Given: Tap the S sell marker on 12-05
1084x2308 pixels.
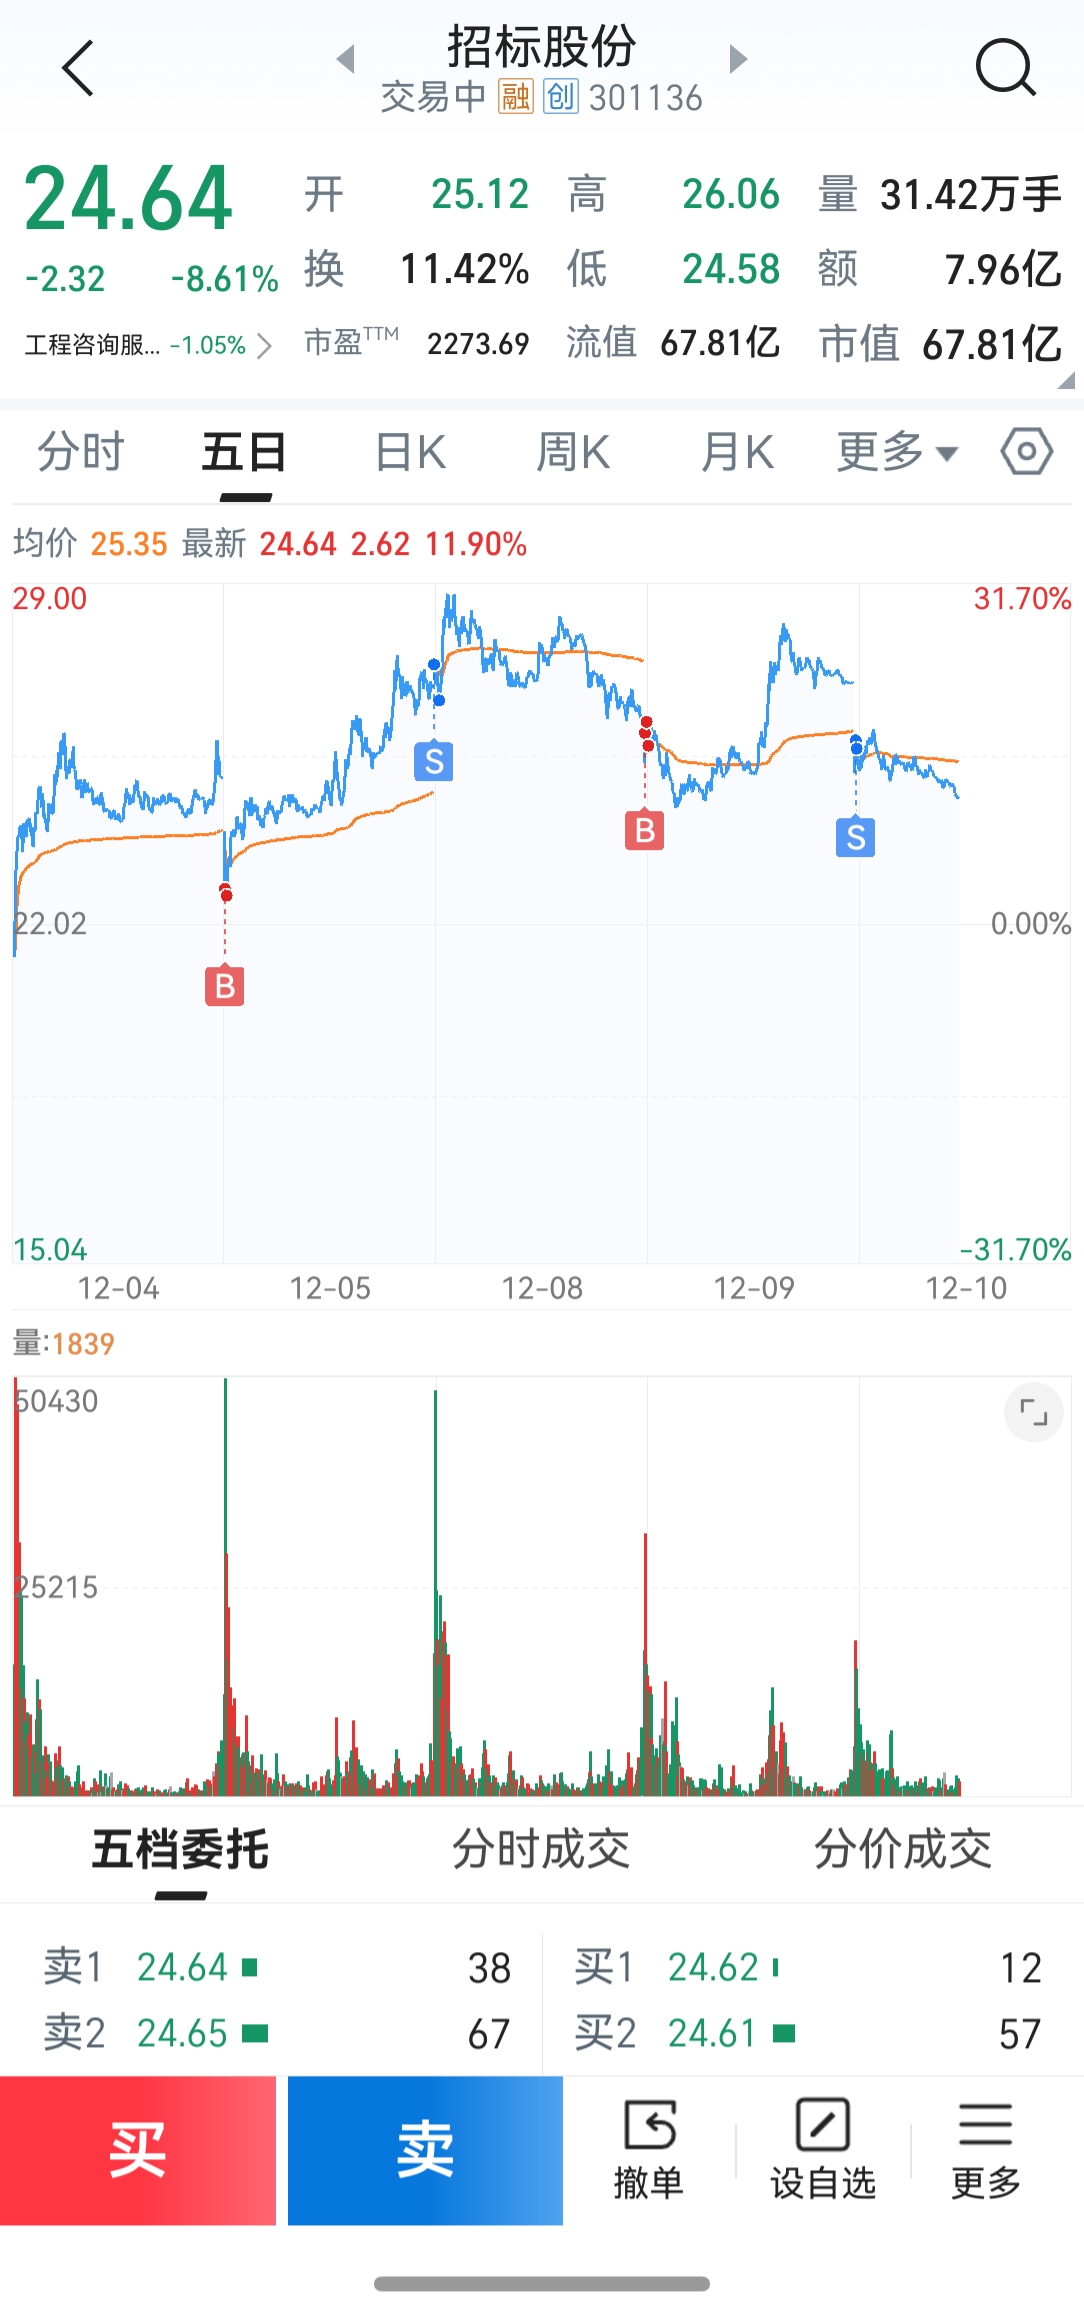Looking at the screenshot, I should (x=434, y=761).
